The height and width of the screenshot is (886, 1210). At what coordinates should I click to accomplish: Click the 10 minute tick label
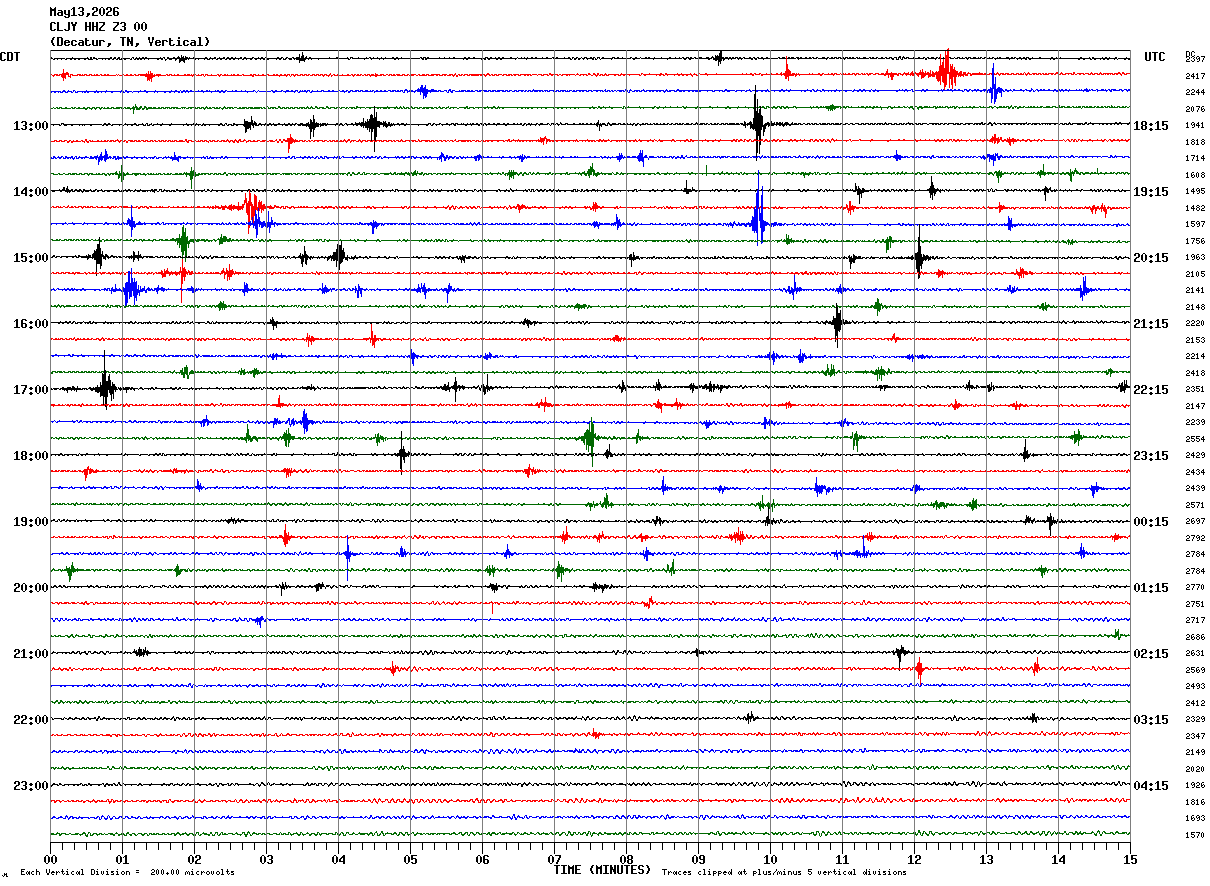(770, 860)
